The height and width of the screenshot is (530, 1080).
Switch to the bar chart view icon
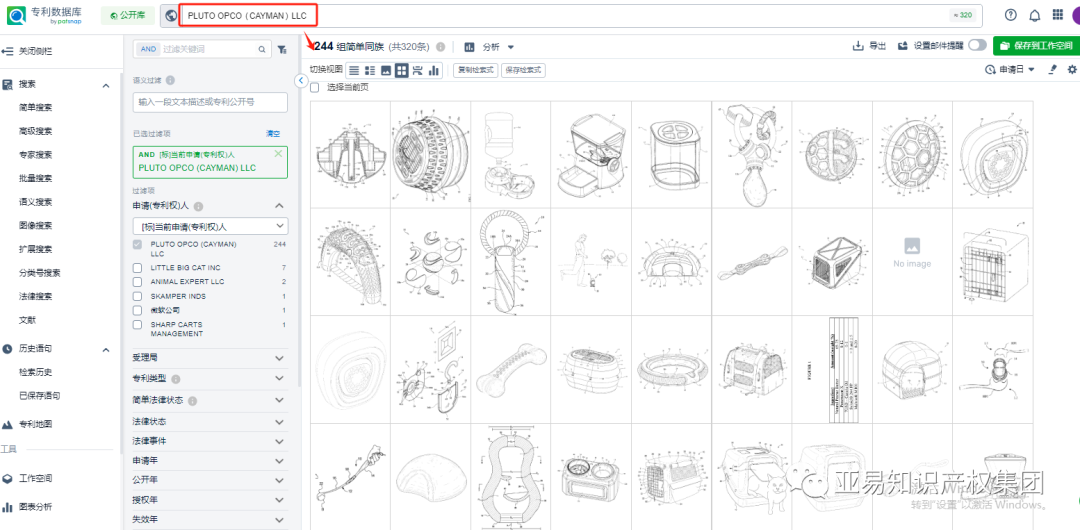coord(434,70)
